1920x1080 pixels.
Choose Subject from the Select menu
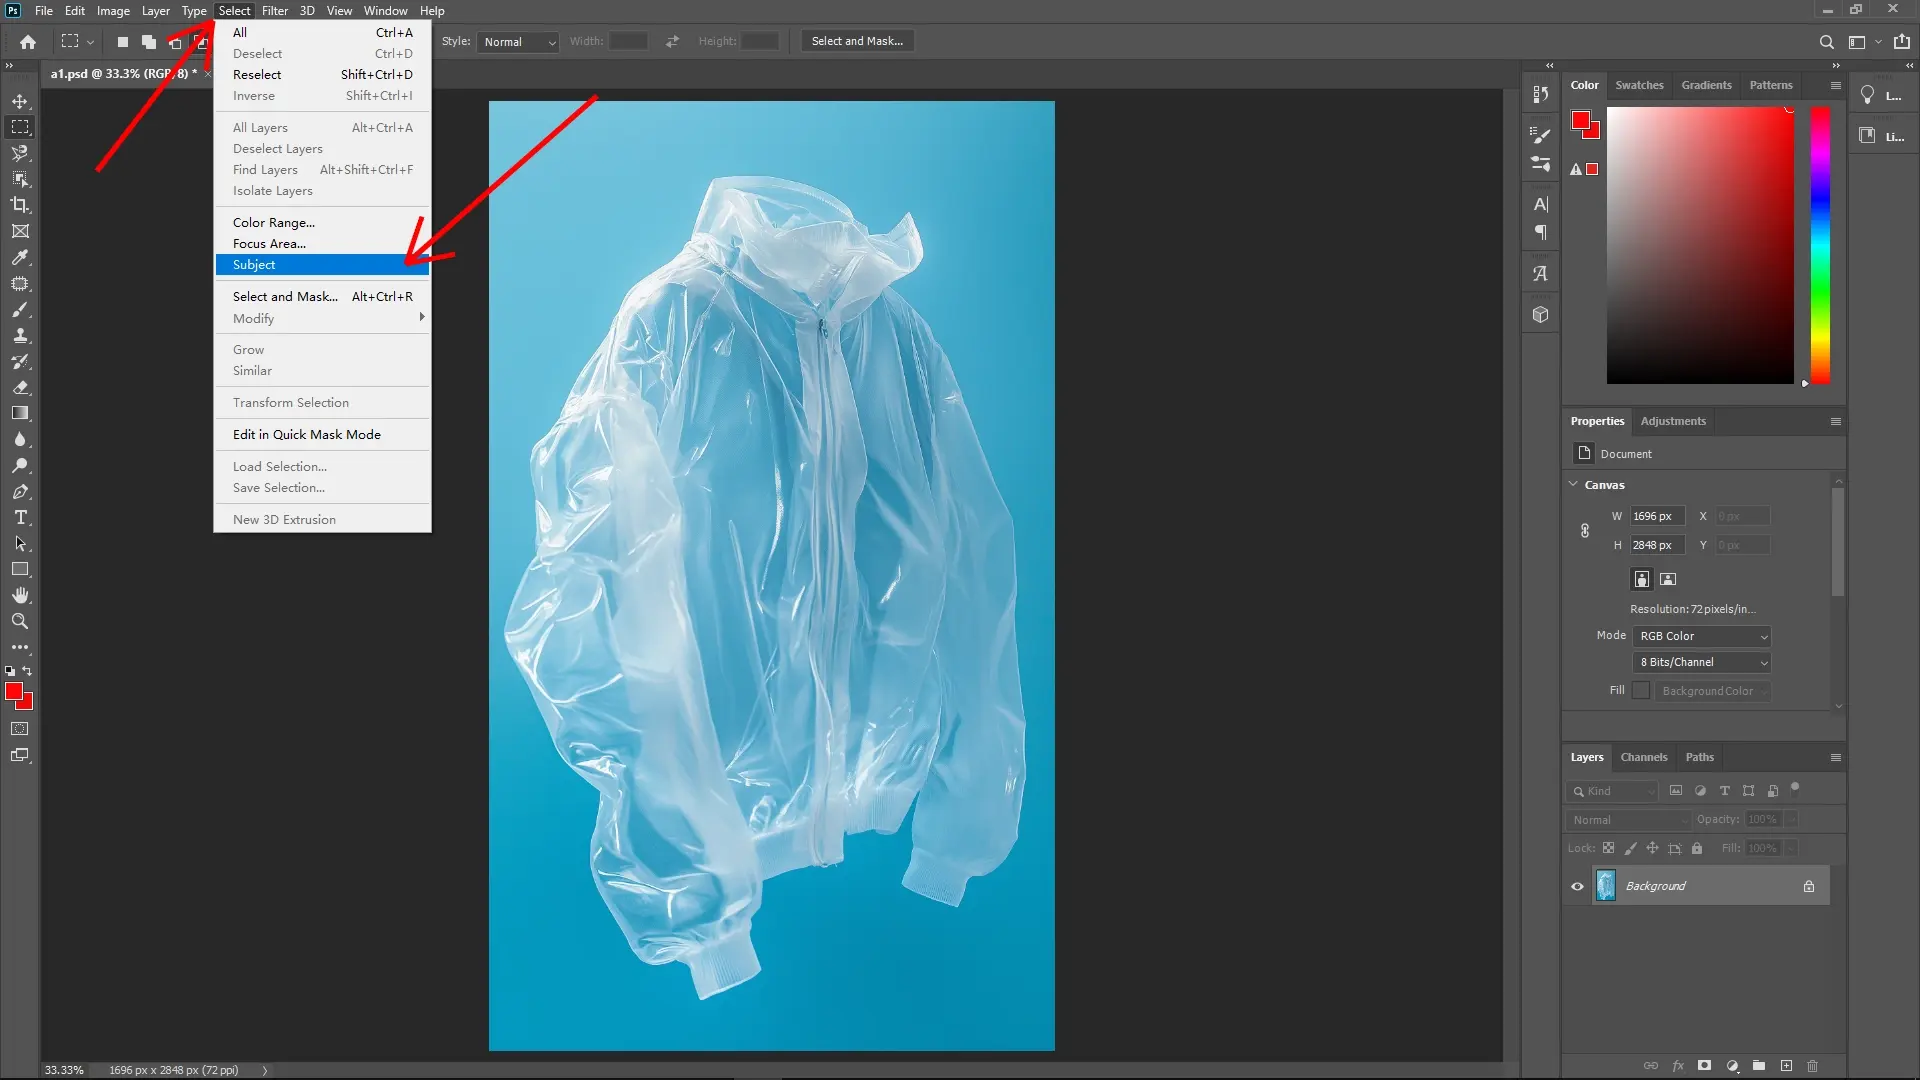[253, 264]
